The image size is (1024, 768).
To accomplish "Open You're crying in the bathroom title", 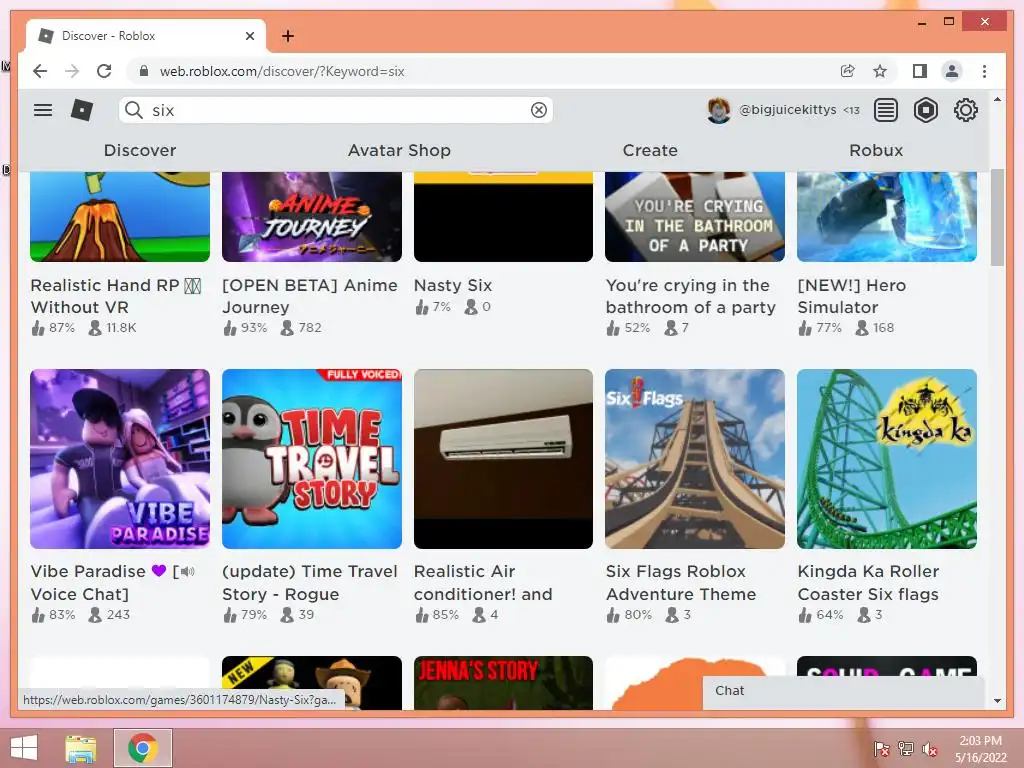I will pos(690,296).
